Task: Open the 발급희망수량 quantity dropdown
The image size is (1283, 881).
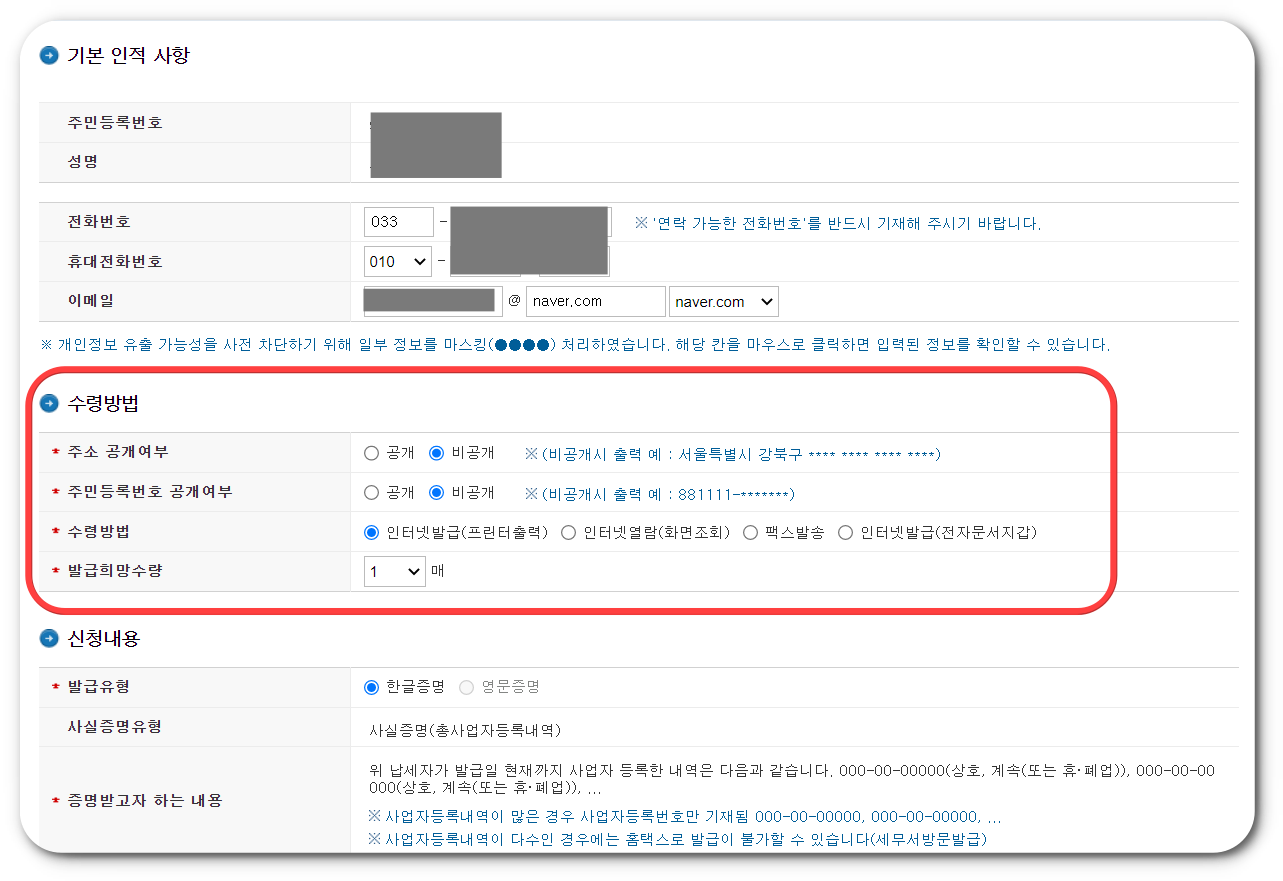Action: tap(393, 571)
